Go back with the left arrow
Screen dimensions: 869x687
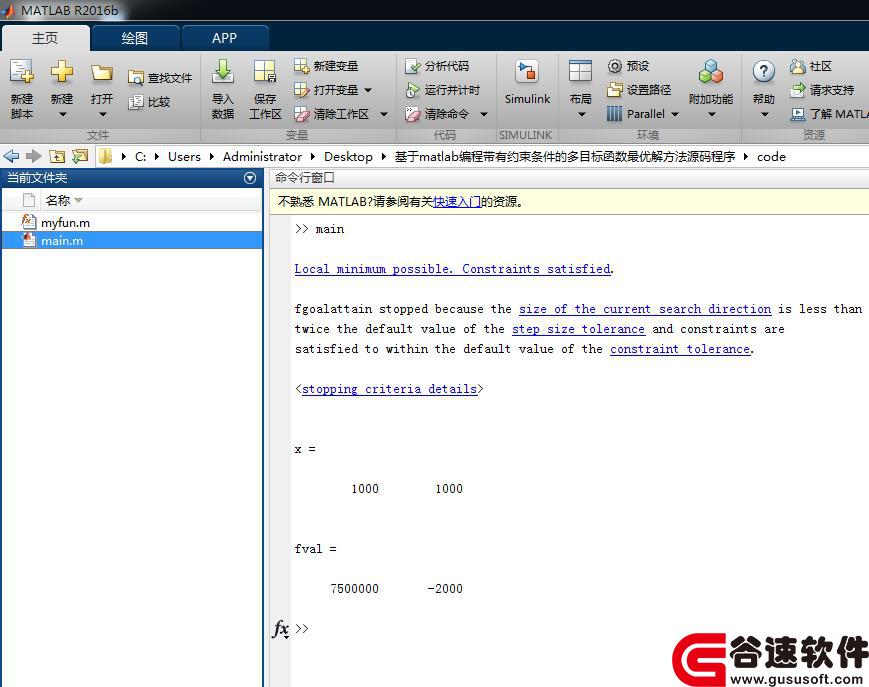(x=12, y=156)
